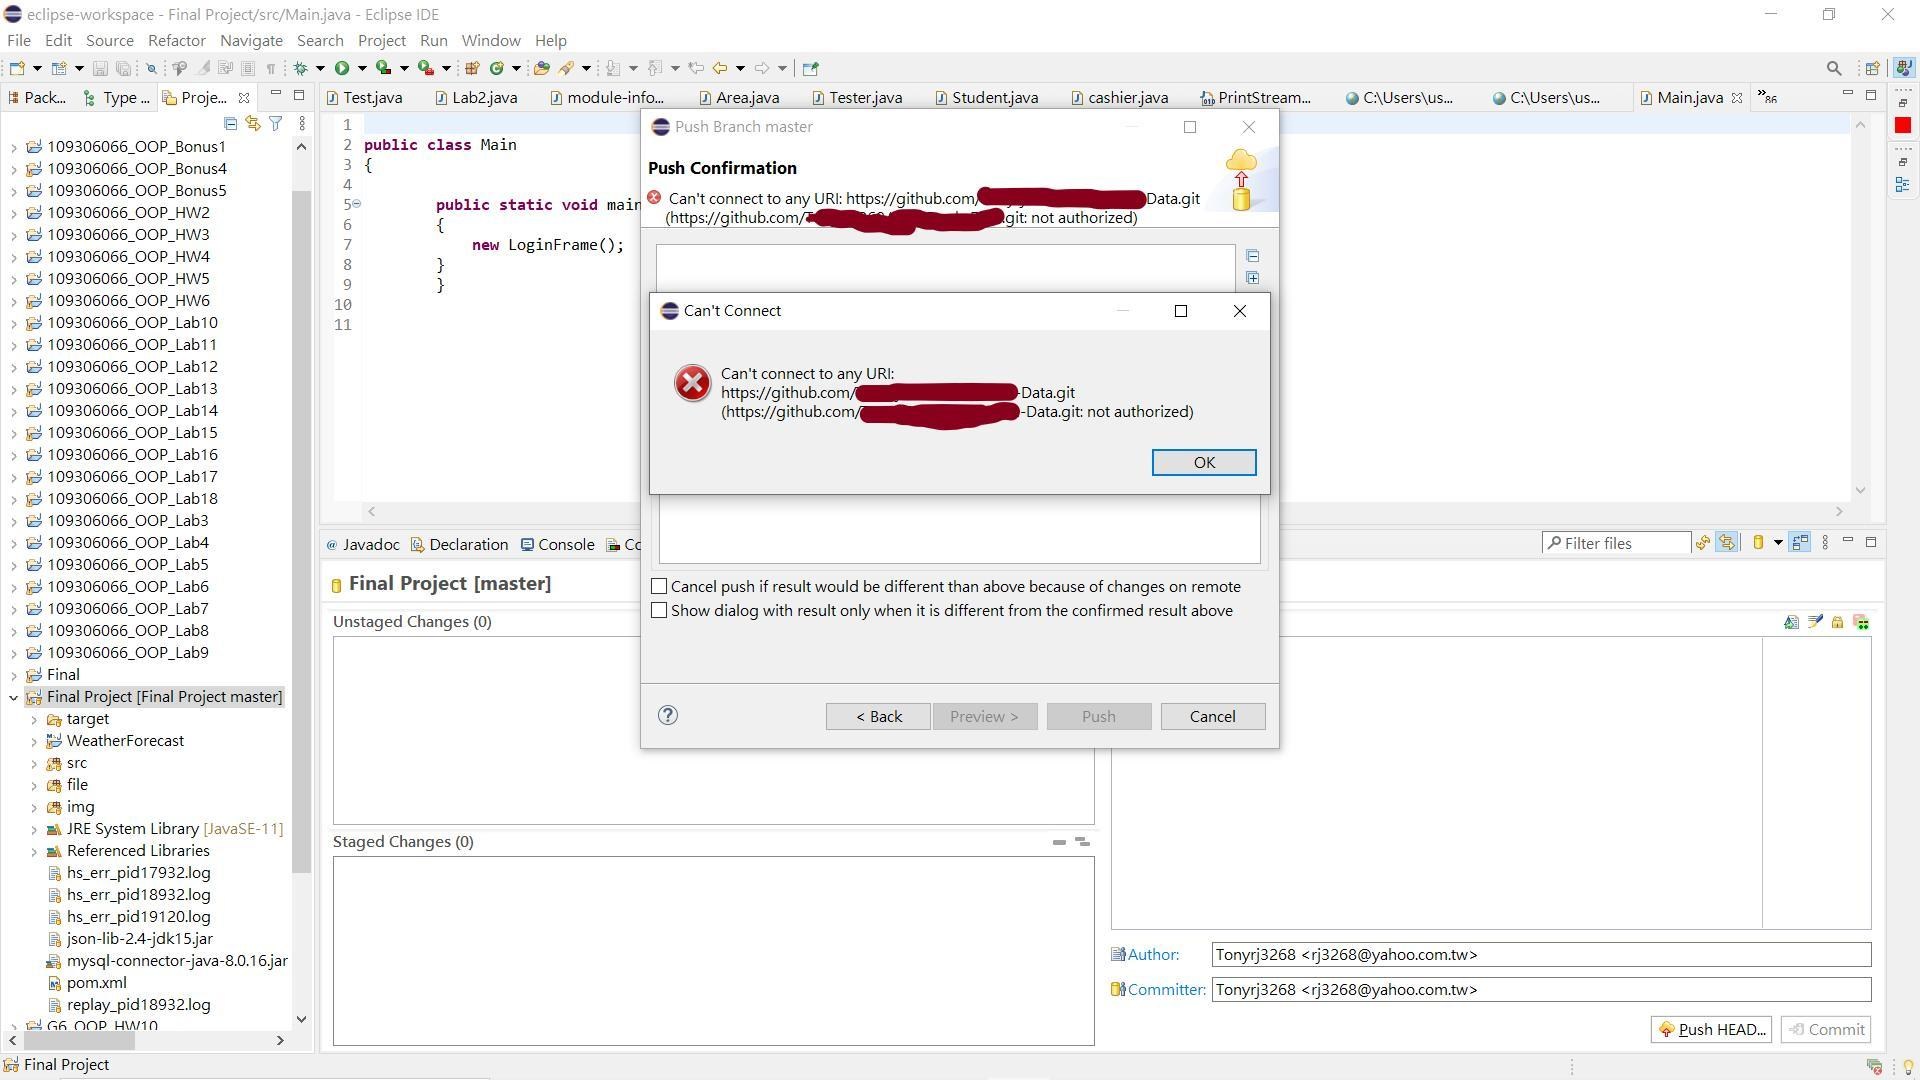Click Expand All in Push Confirmation dialog

point(1252,278)
